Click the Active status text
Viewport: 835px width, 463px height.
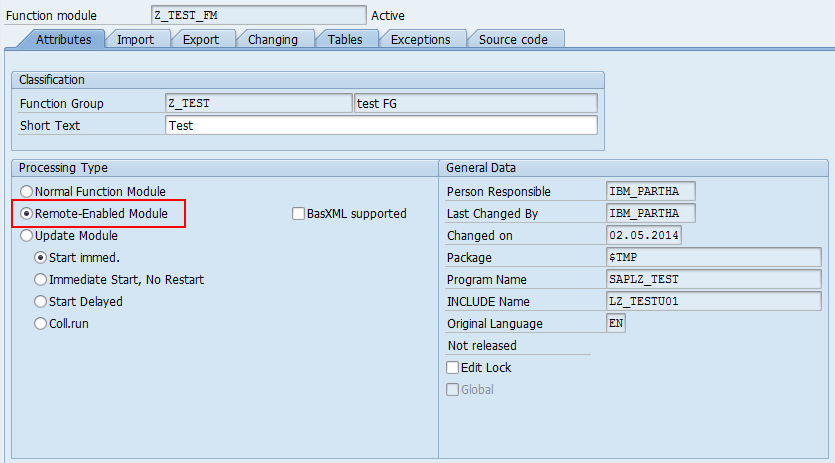click(388, 16)
